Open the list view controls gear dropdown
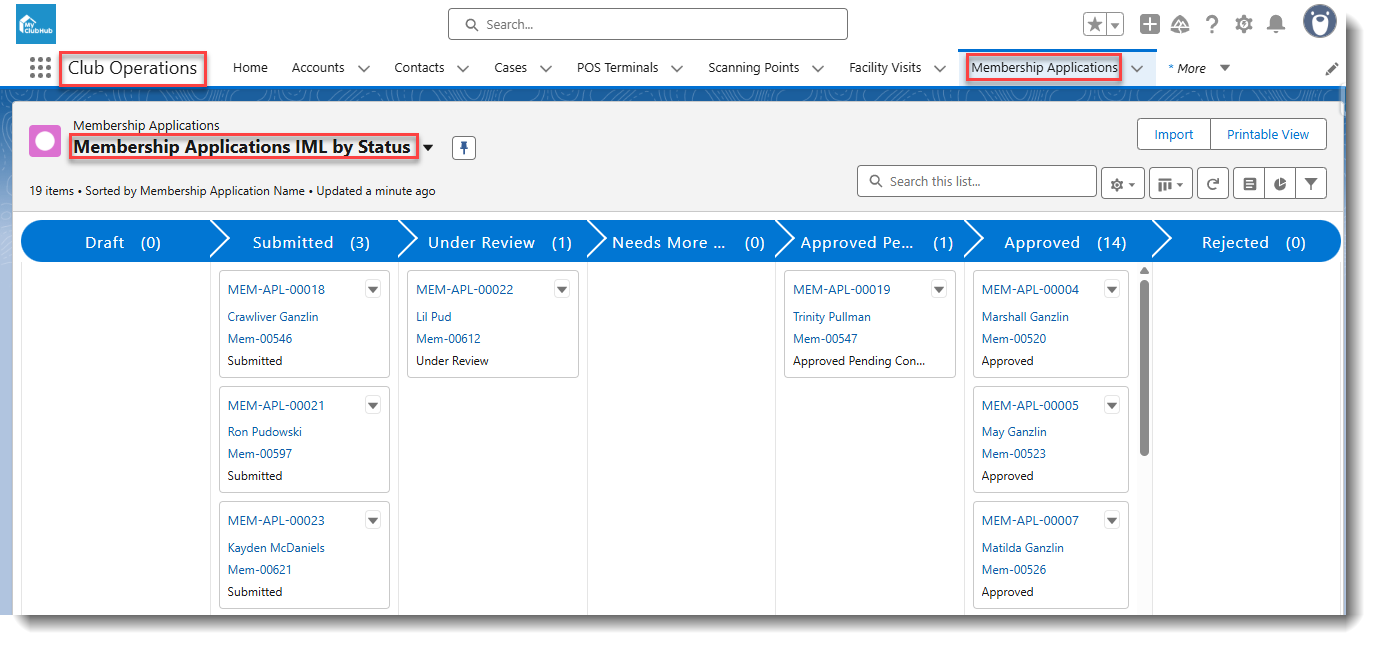Screen dimensions: 1377x646 coord(1122,183)
